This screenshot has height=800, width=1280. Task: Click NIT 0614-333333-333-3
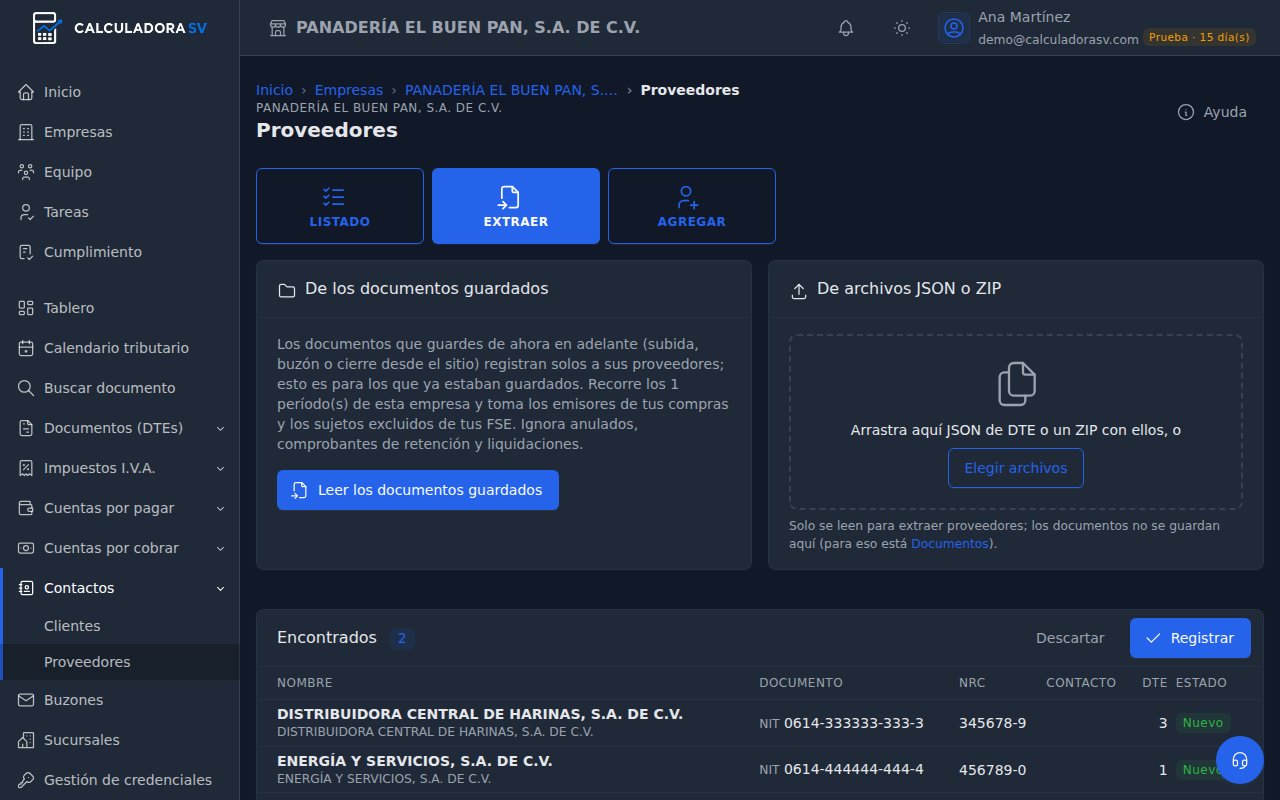pos(841,723)
